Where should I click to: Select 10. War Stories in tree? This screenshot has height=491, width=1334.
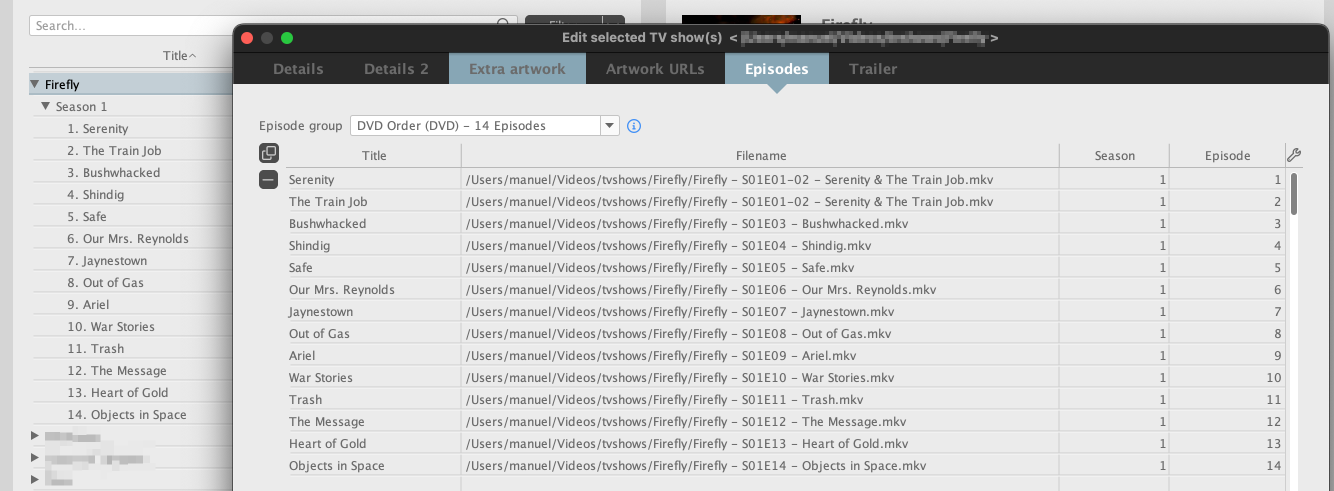coord(111,327)
